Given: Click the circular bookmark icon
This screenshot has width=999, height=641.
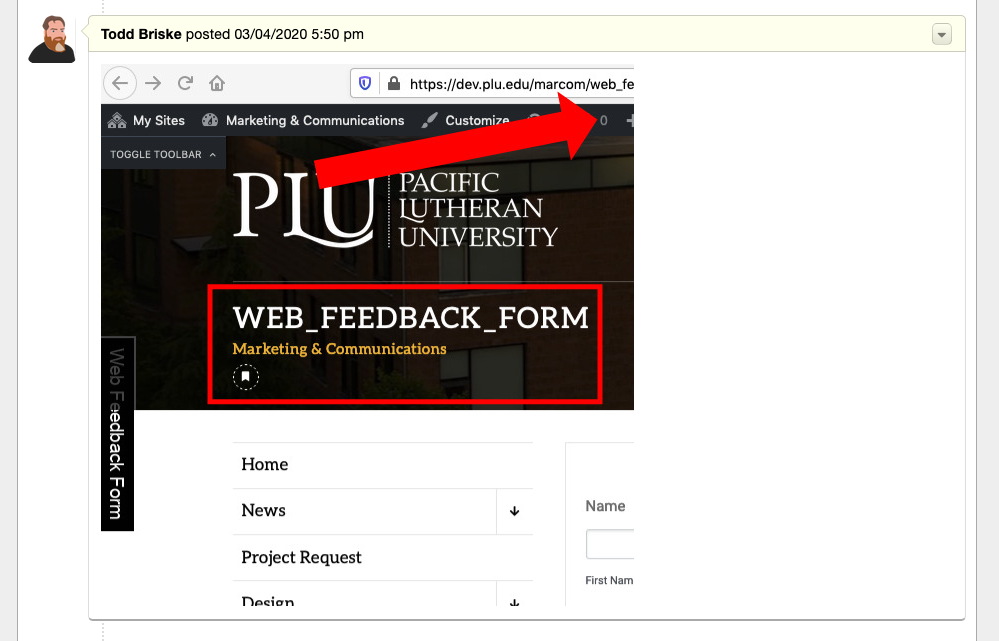Looking at the screenshot, I should [x=246, y=377].
